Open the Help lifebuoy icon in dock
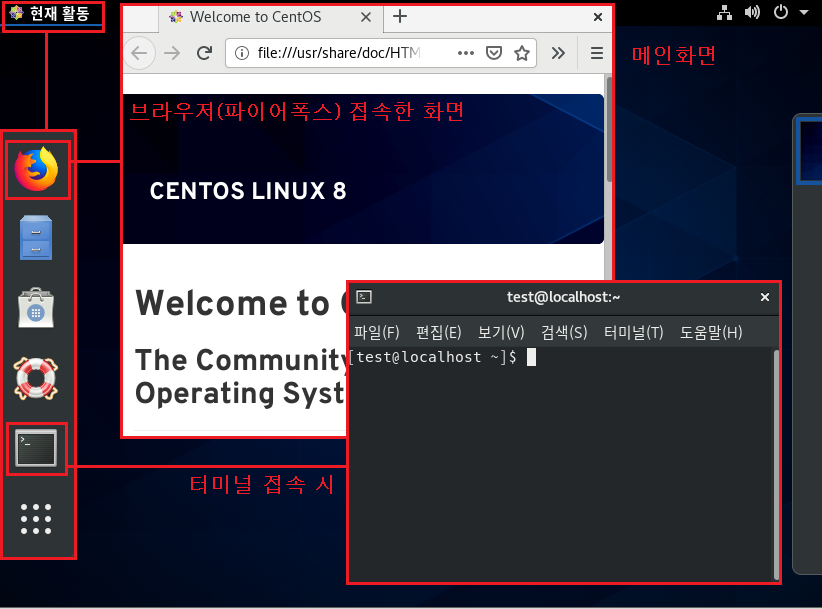Image resolution: width=822 pixels, height=609 pixels. click(x=36, y=378)
